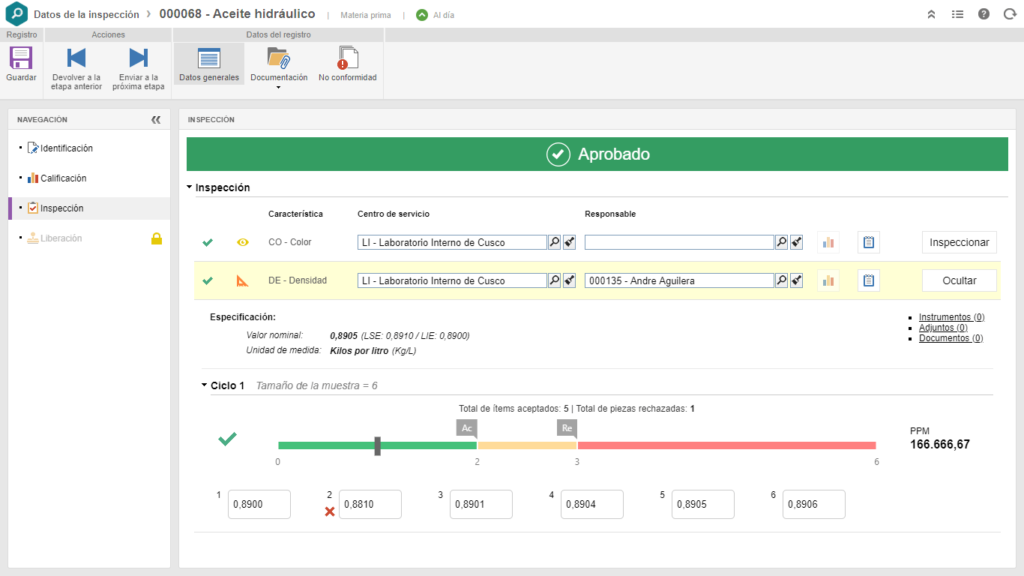Collapse the Navegación panel
The height and width of the screenshot is (576, 1024).
(x=156, y=119)
